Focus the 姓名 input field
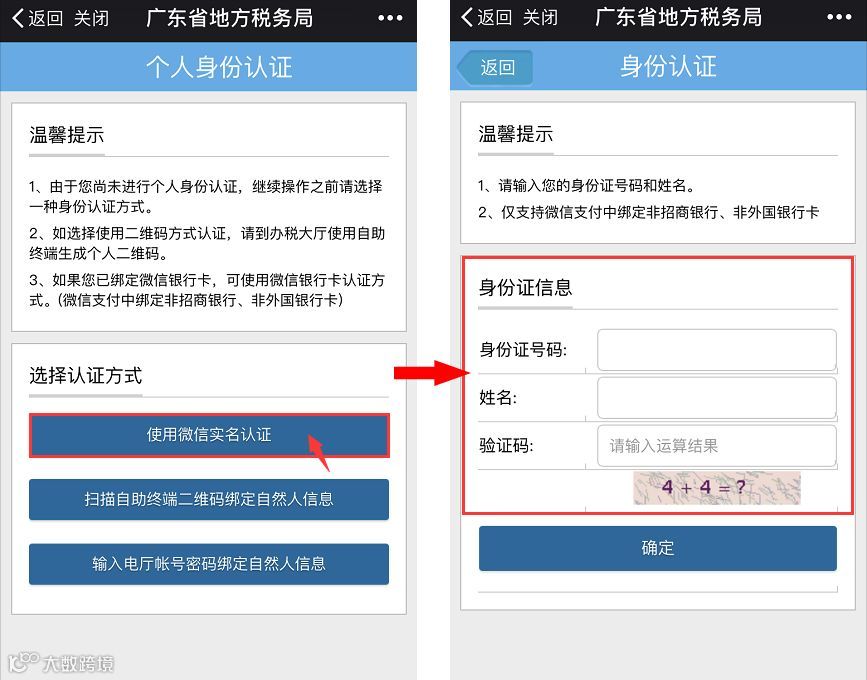The image size is (867, 680). [717, 398]
